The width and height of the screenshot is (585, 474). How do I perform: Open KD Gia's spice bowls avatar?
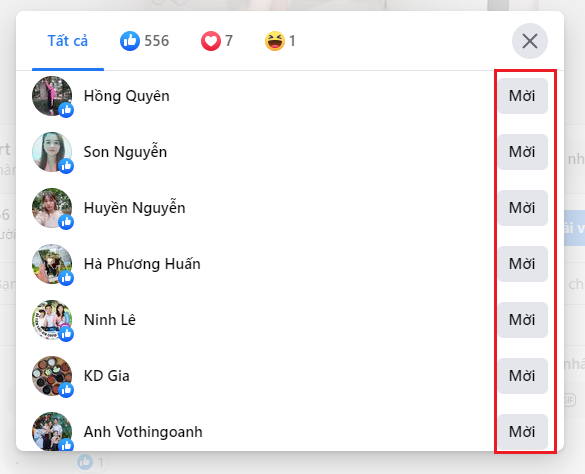coord(52,376)
